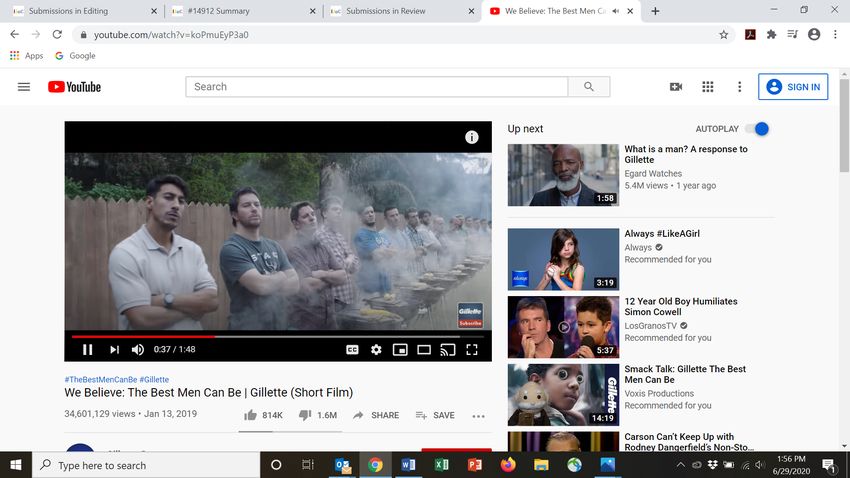
Task: Open the media control icon in toolbar
Action: (x=793, y=35)
